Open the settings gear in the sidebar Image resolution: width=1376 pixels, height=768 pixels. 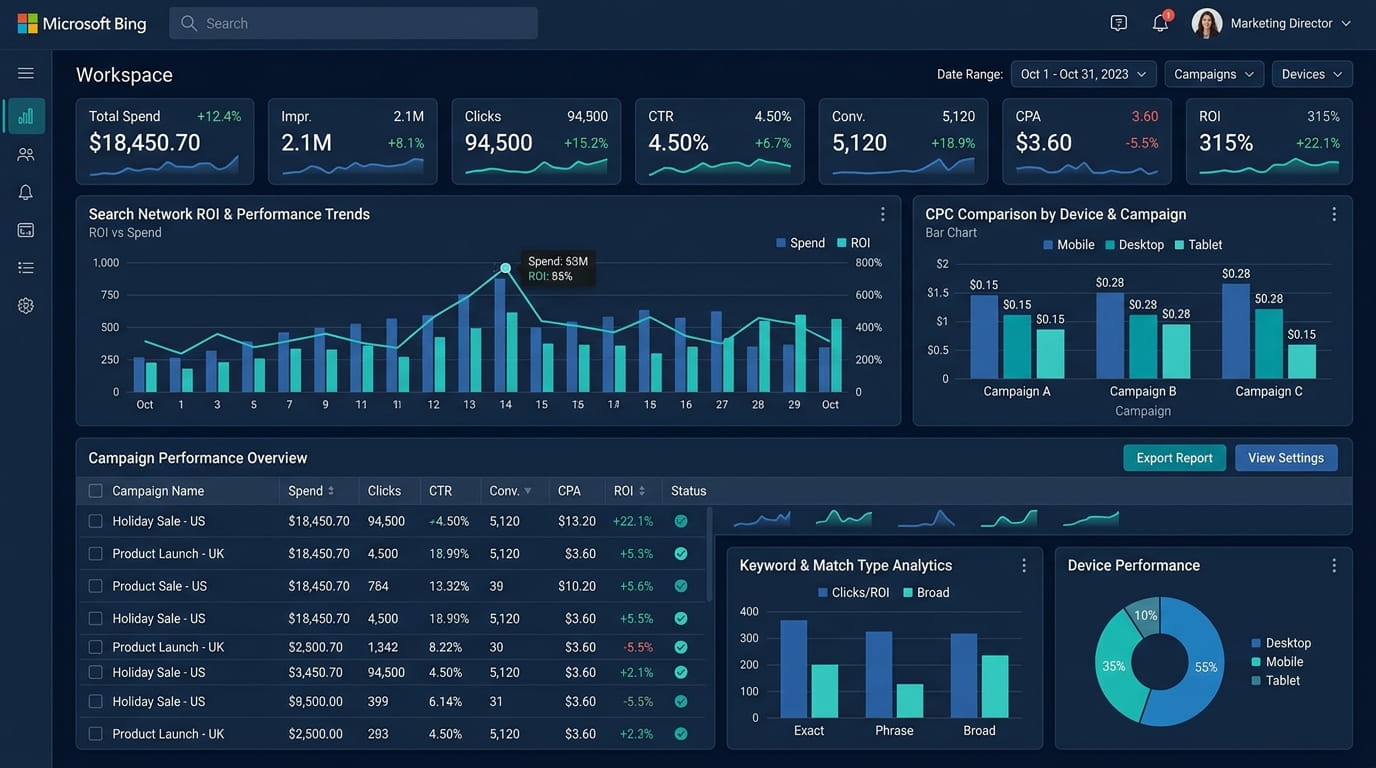(26, 306)
